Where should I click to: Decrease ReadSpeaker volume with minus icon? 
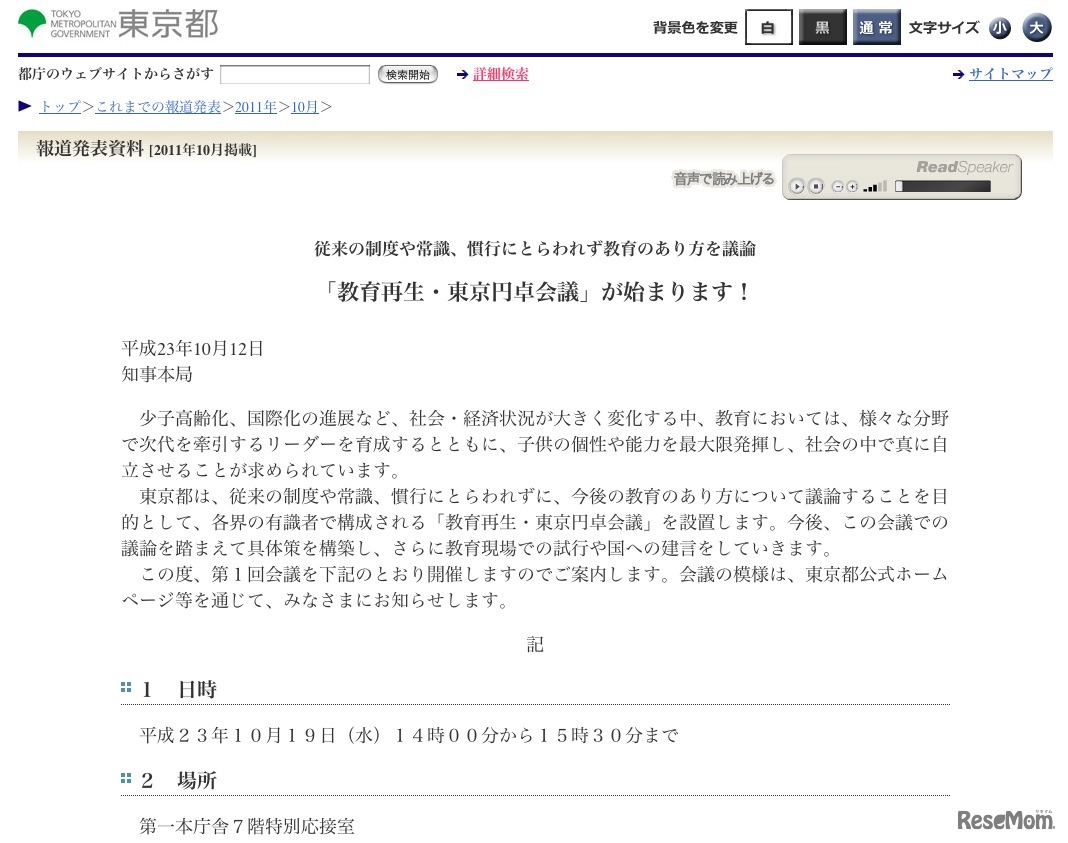click(x=838, y=187)
